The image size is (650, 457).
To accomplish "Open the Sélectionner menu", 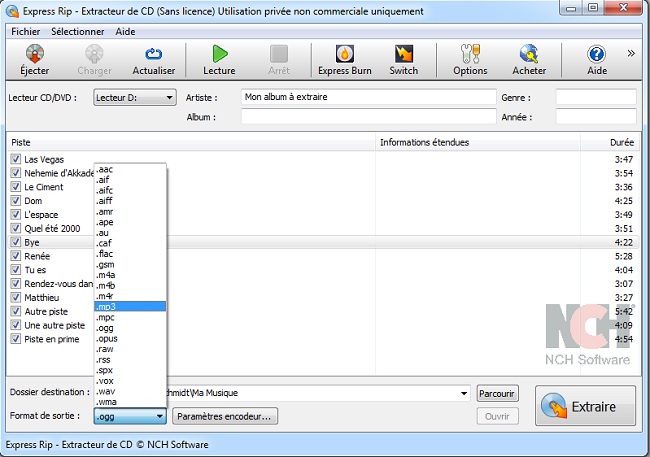I will (x=78, y=32).
